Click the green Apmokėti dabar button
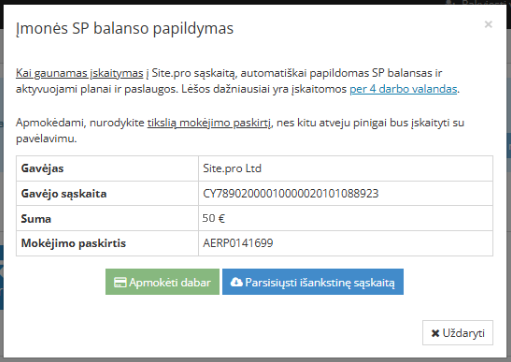 [x=162, y=282]
